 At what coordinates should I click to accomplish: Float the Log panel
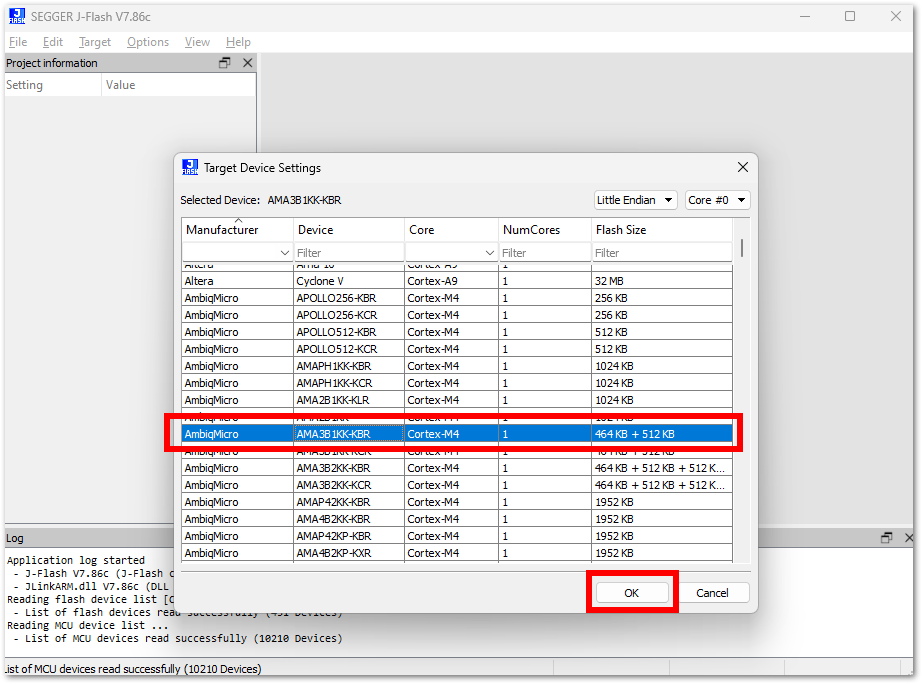tap(887, 538)
